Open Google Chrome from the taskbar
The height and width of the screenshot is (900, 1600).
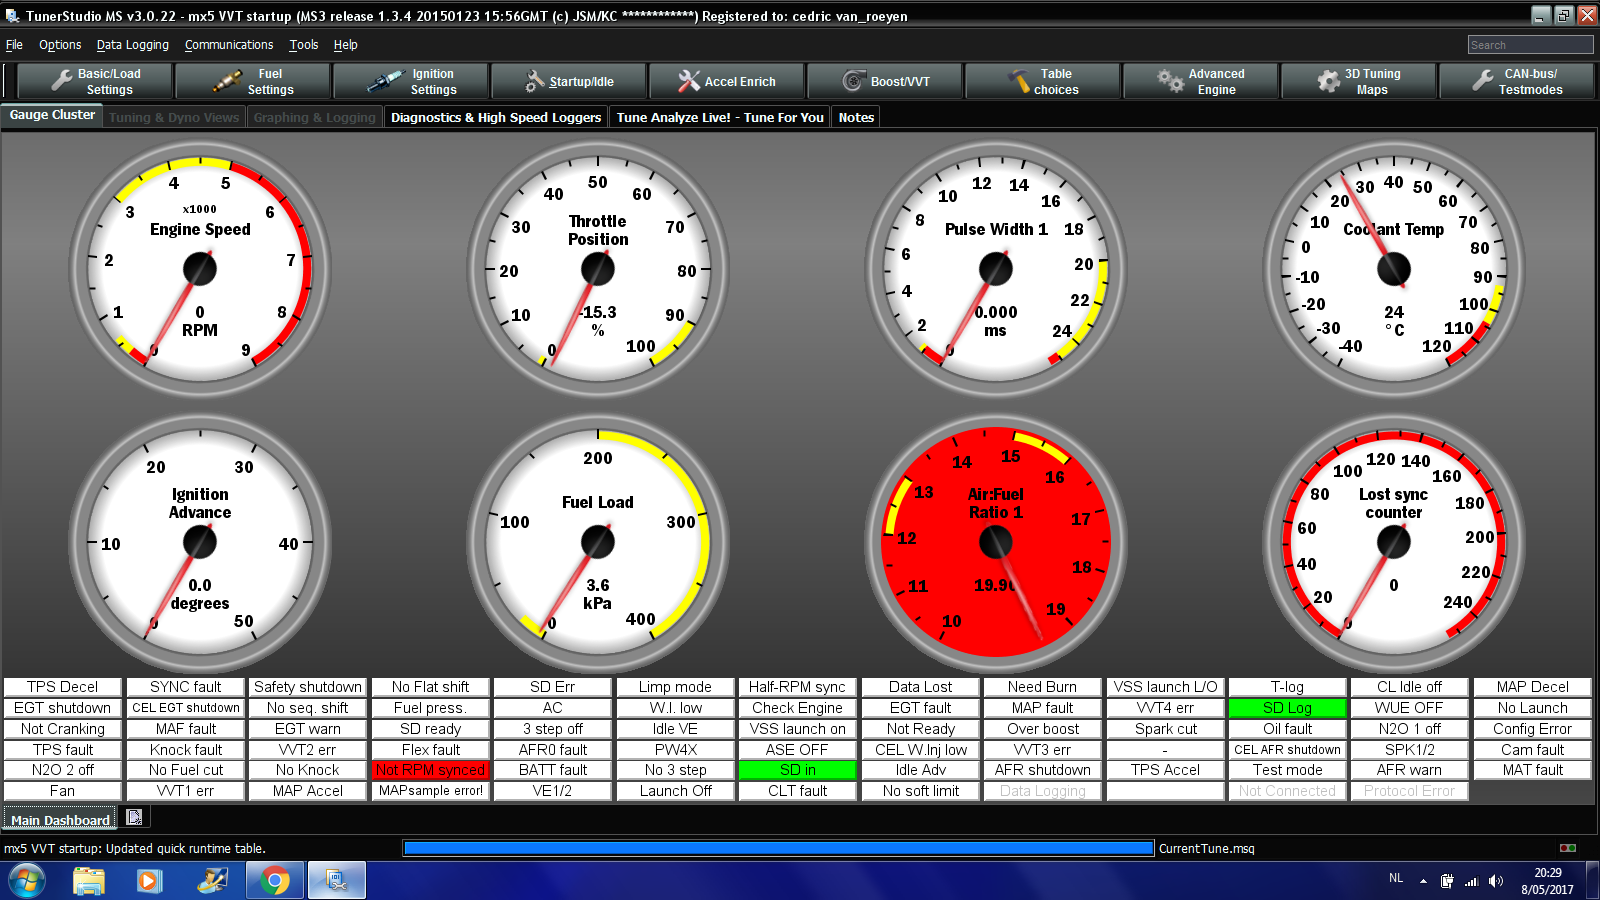coord(275,881)
